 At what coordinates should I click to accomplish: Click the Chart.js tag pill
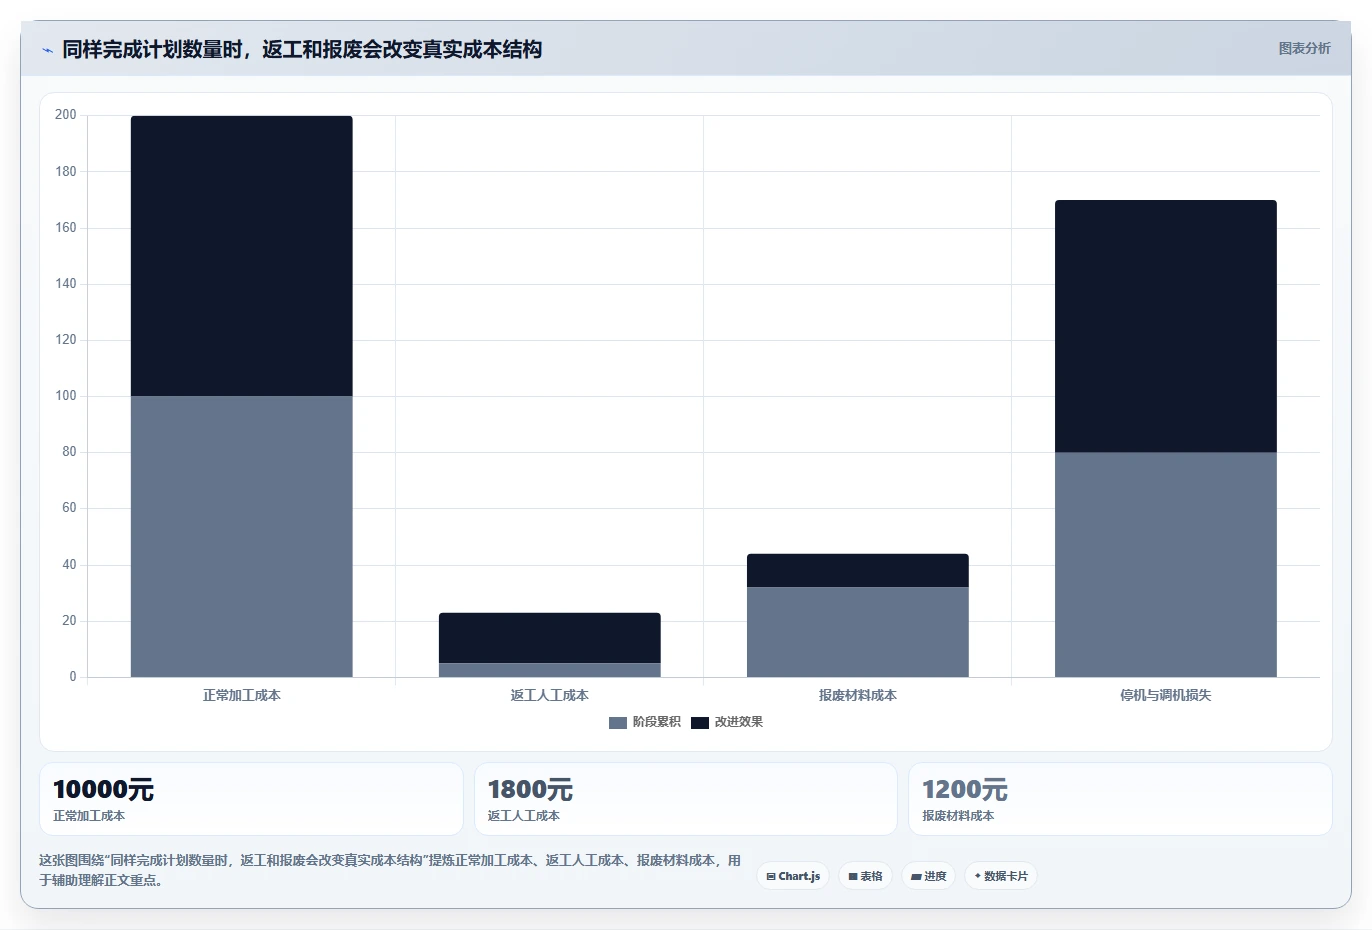coord(793,876)
